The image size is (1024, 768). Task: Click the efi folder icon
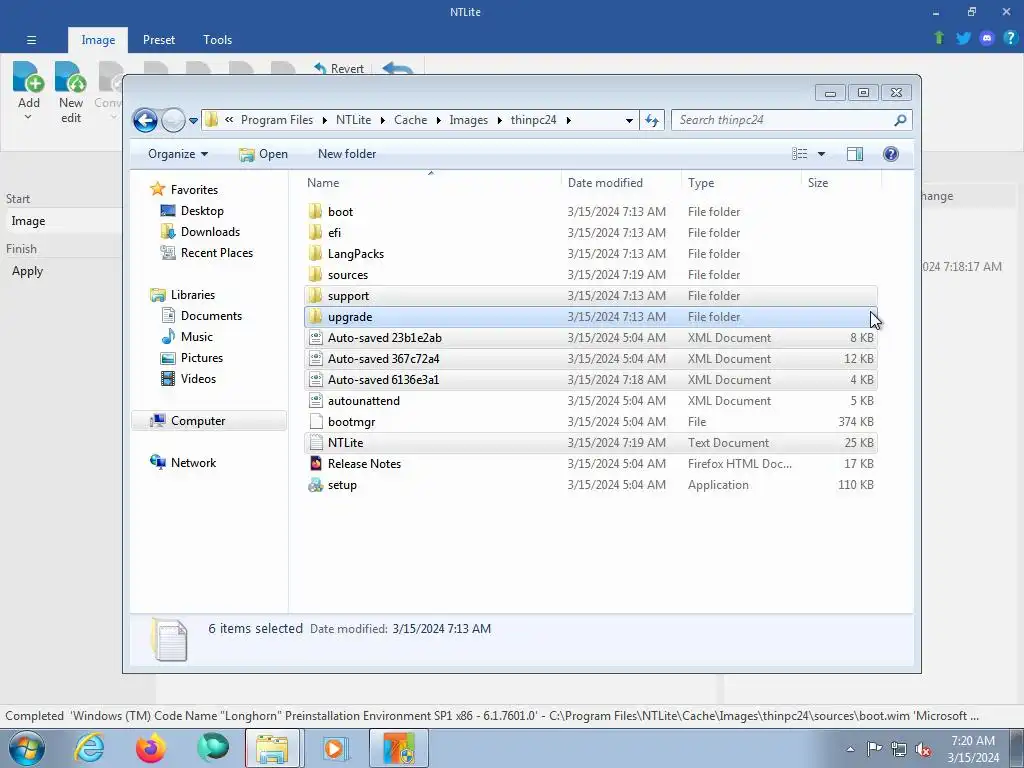(x=316, y=232)
